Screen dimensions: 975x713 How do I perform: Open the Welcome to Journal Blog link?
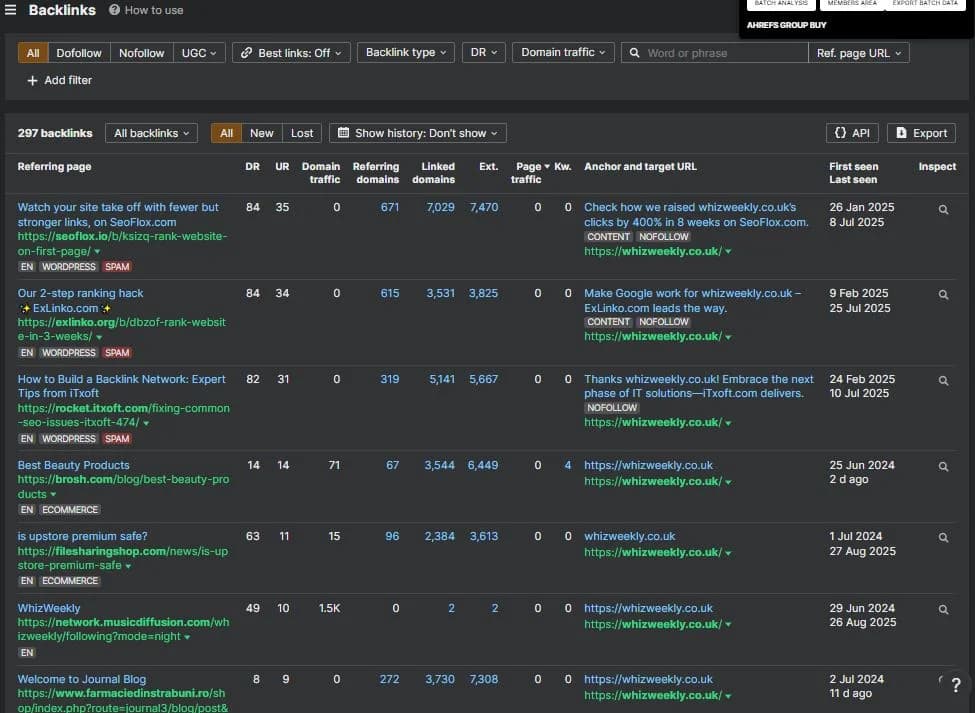click(81, 679)
